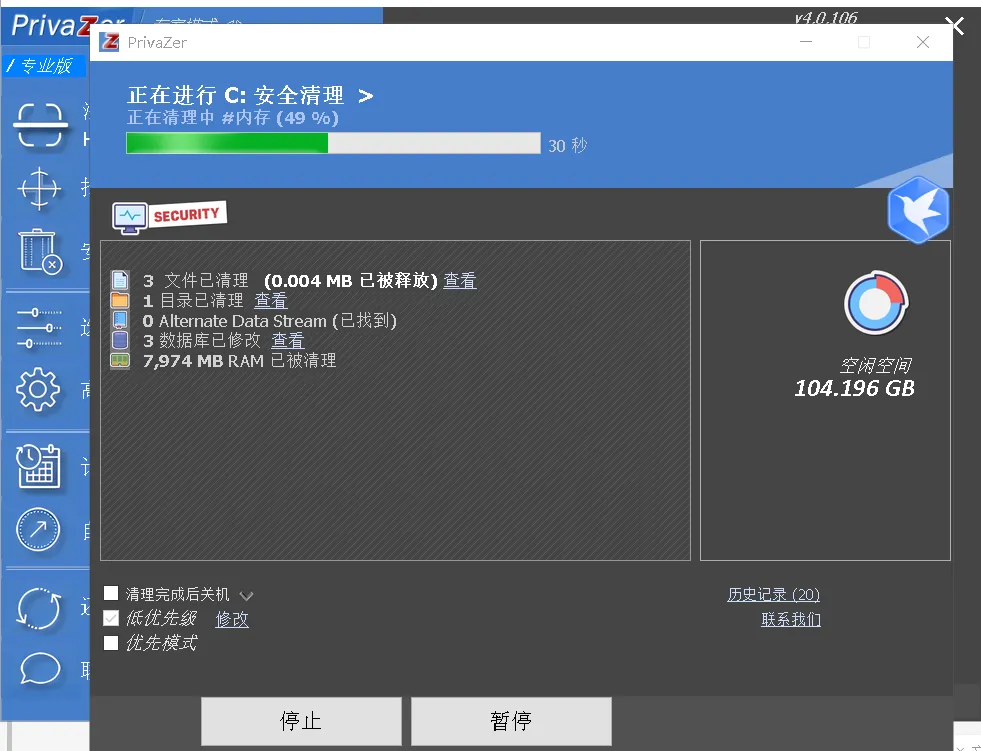Click the v4.0.106 version label

(x=826, y=17)
